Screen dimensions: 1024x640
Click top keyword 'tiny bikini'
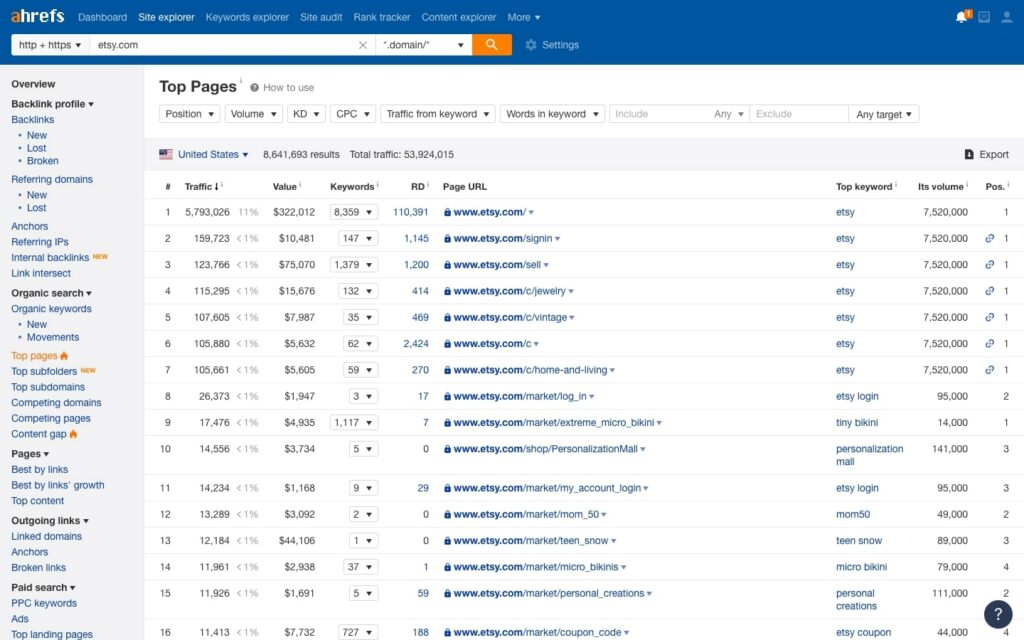click(x=857, y=423)
